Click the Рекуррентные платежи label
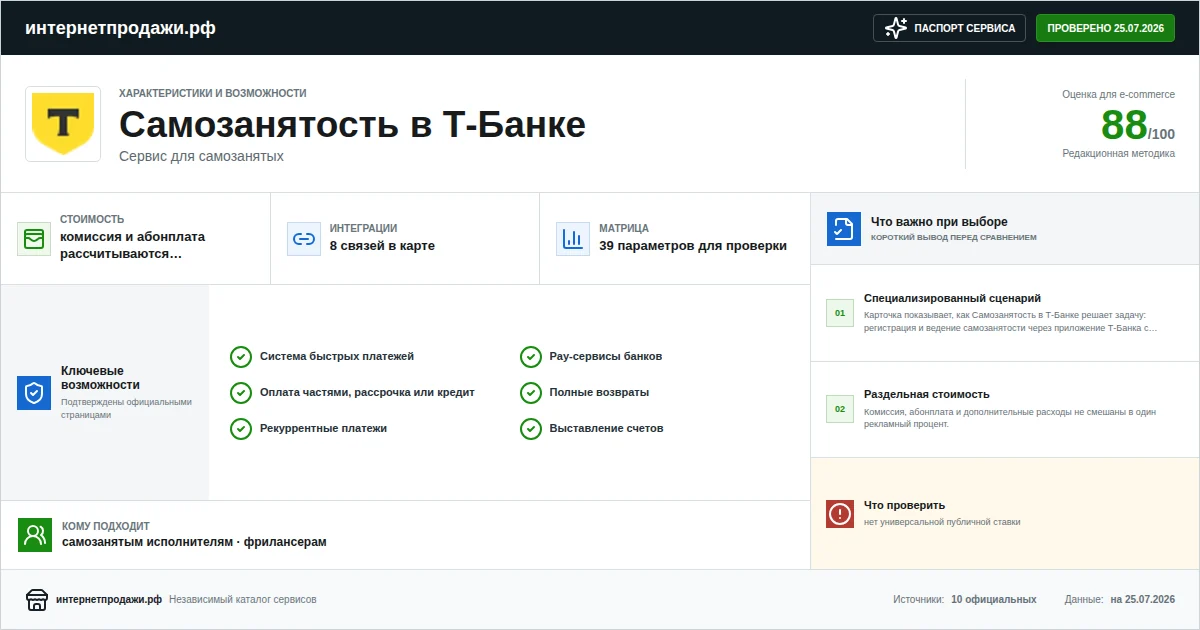 pos(323,429)
